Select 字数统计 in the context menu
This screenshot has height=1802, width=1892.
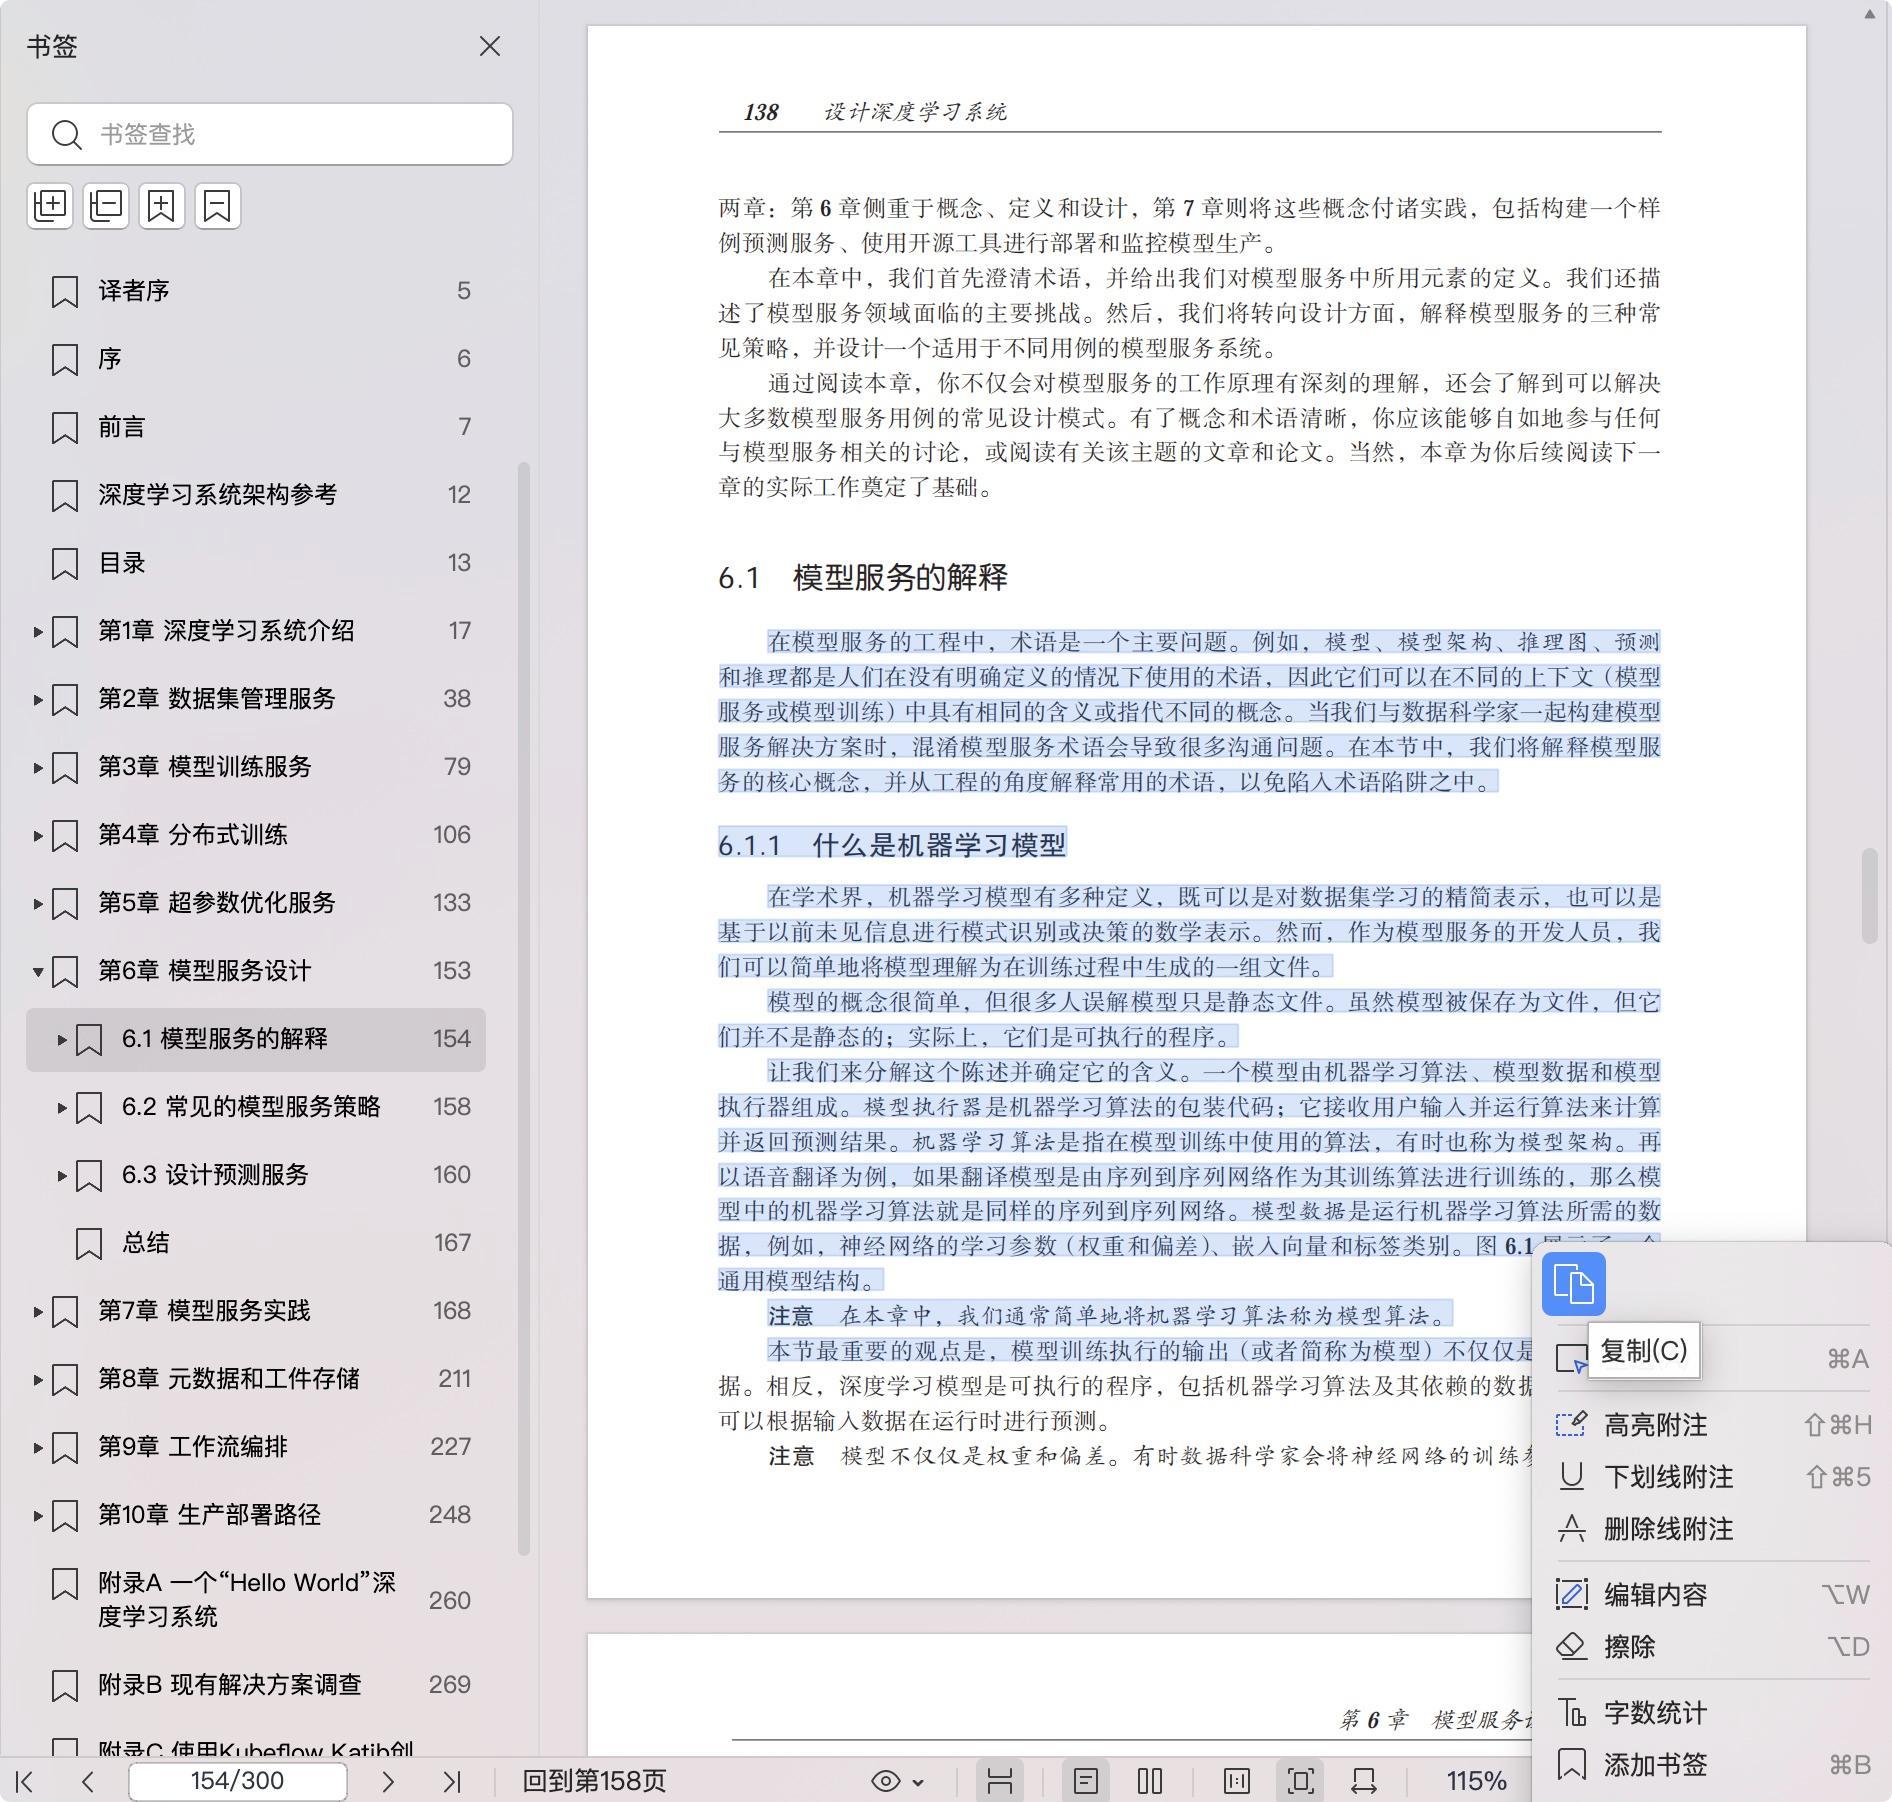pyautogui.click(x=1655, y=1713)
